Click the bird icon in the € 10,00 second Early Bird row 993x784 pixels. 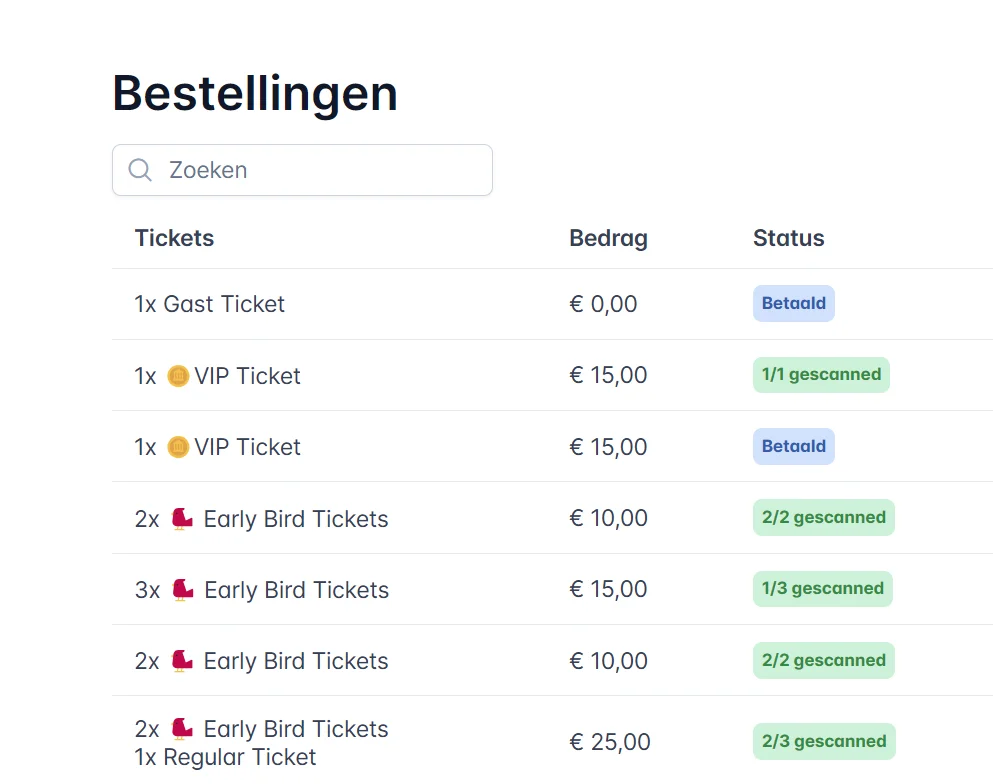point(184,661)
